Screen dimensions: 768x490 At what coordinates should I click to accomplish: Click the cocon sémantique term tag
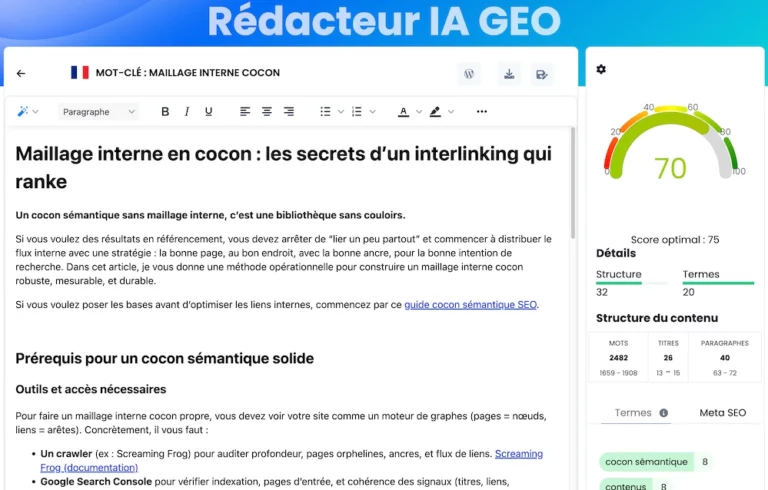(x=646, y=462)
